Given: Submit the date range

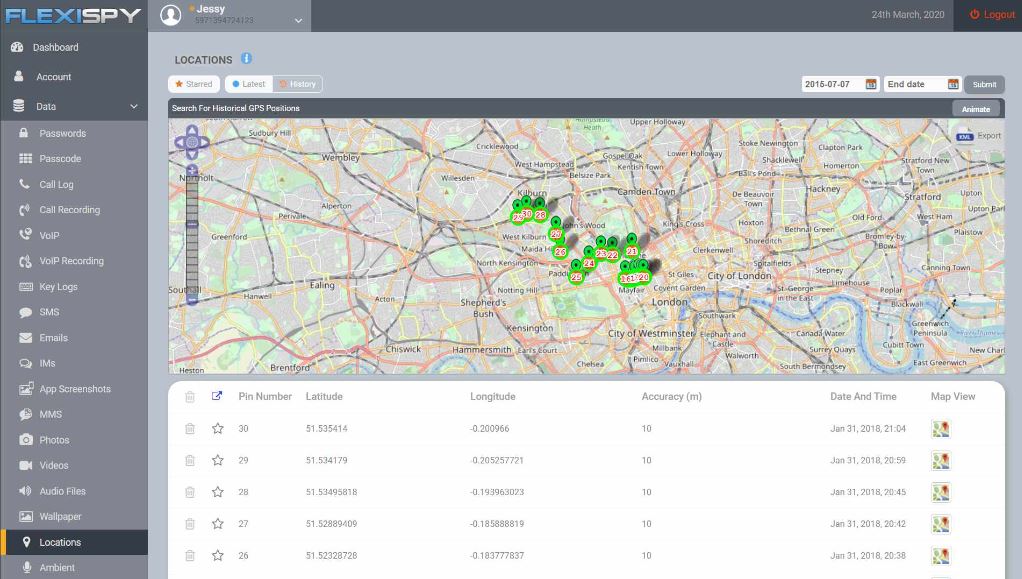Looking at the screenshot, I should tap(984, 84).
